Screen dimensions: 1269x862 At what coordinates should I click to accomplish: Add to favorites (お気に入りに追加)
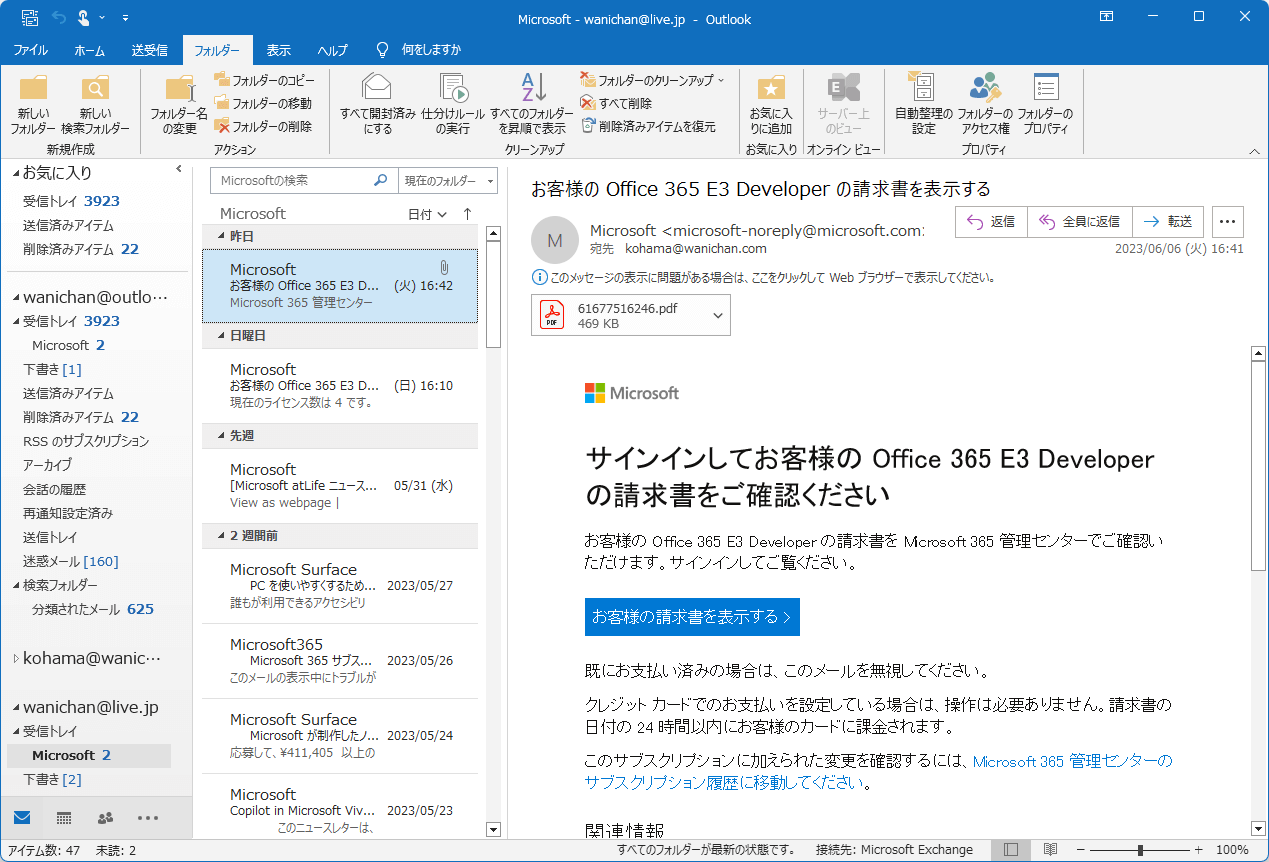(x=771, y=106)
